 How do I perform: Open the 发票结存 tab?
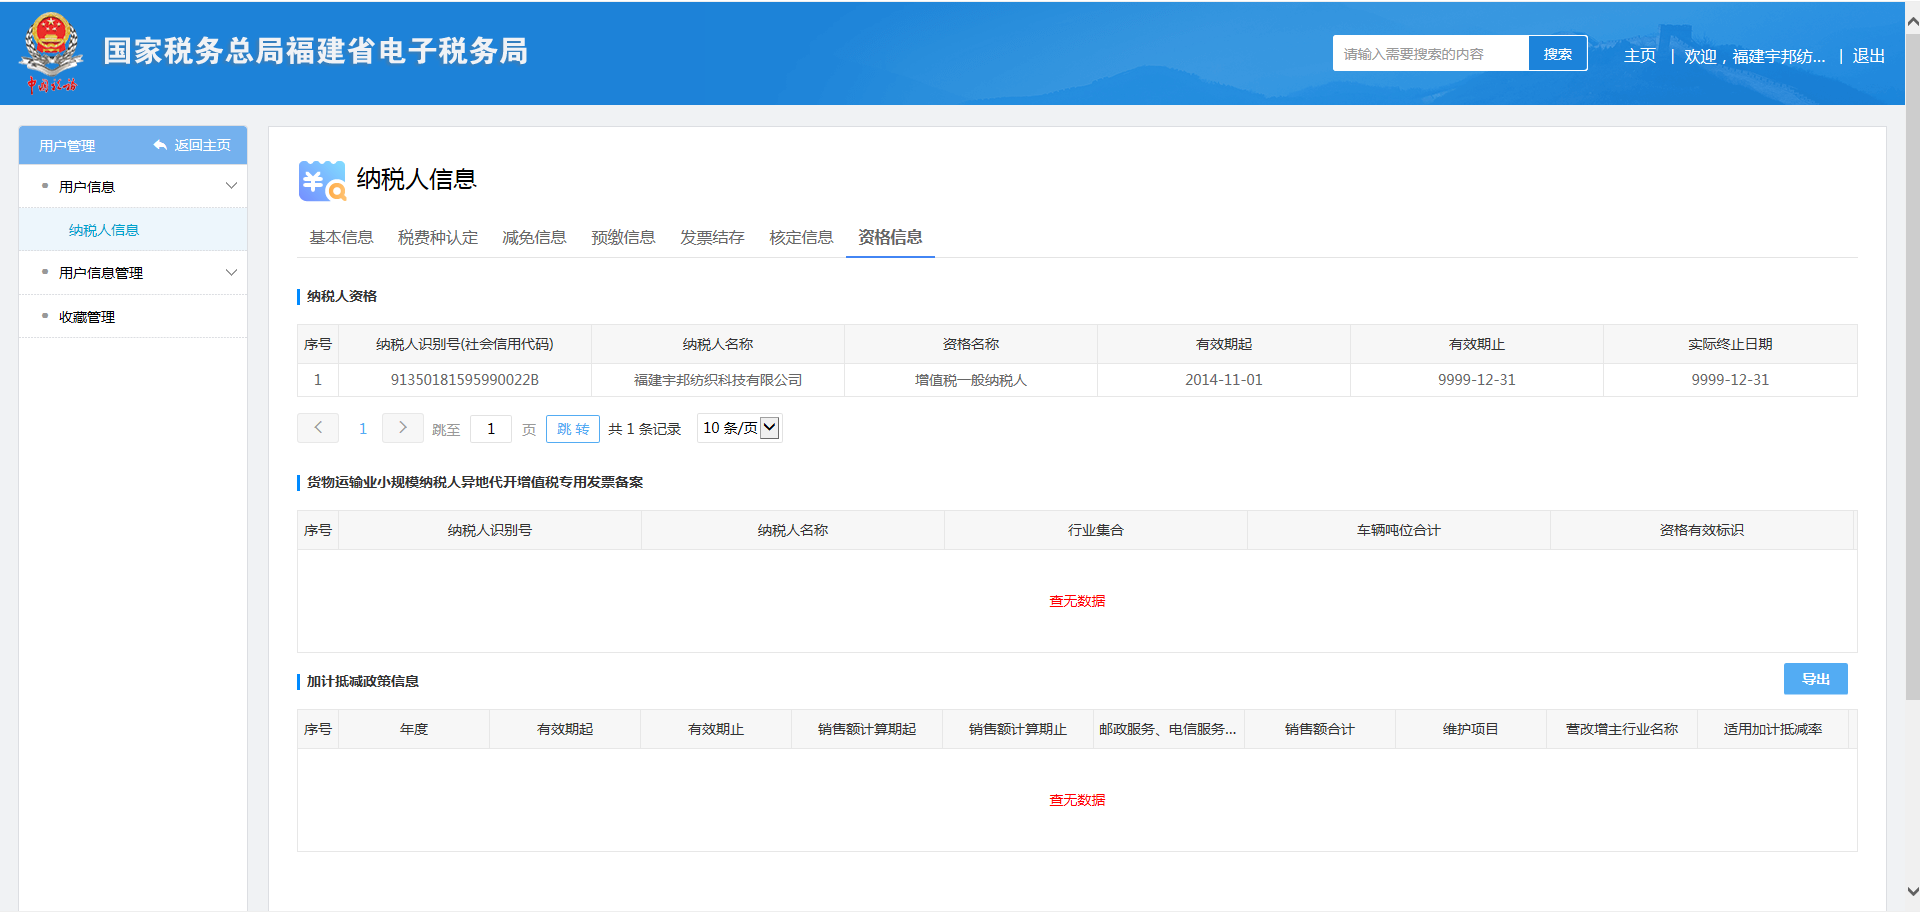pos(712,237)
